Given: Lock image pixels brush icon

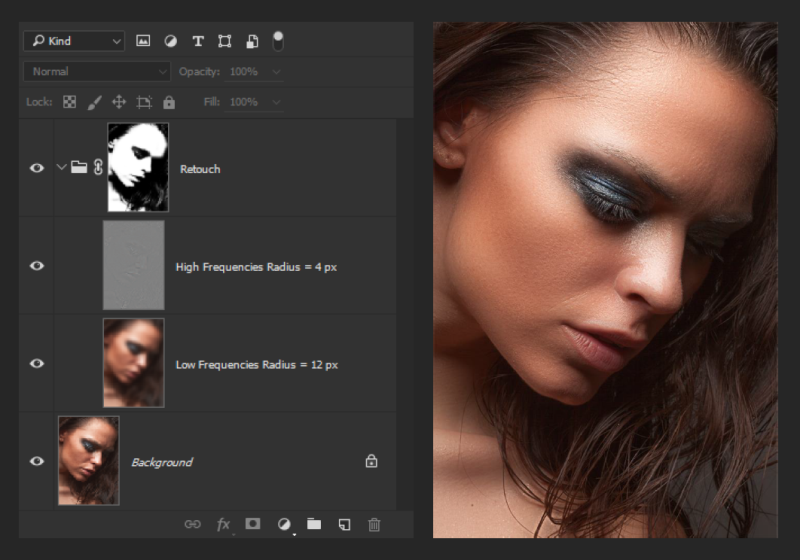Looking at the screenshot, I should (x=94, y=103).
